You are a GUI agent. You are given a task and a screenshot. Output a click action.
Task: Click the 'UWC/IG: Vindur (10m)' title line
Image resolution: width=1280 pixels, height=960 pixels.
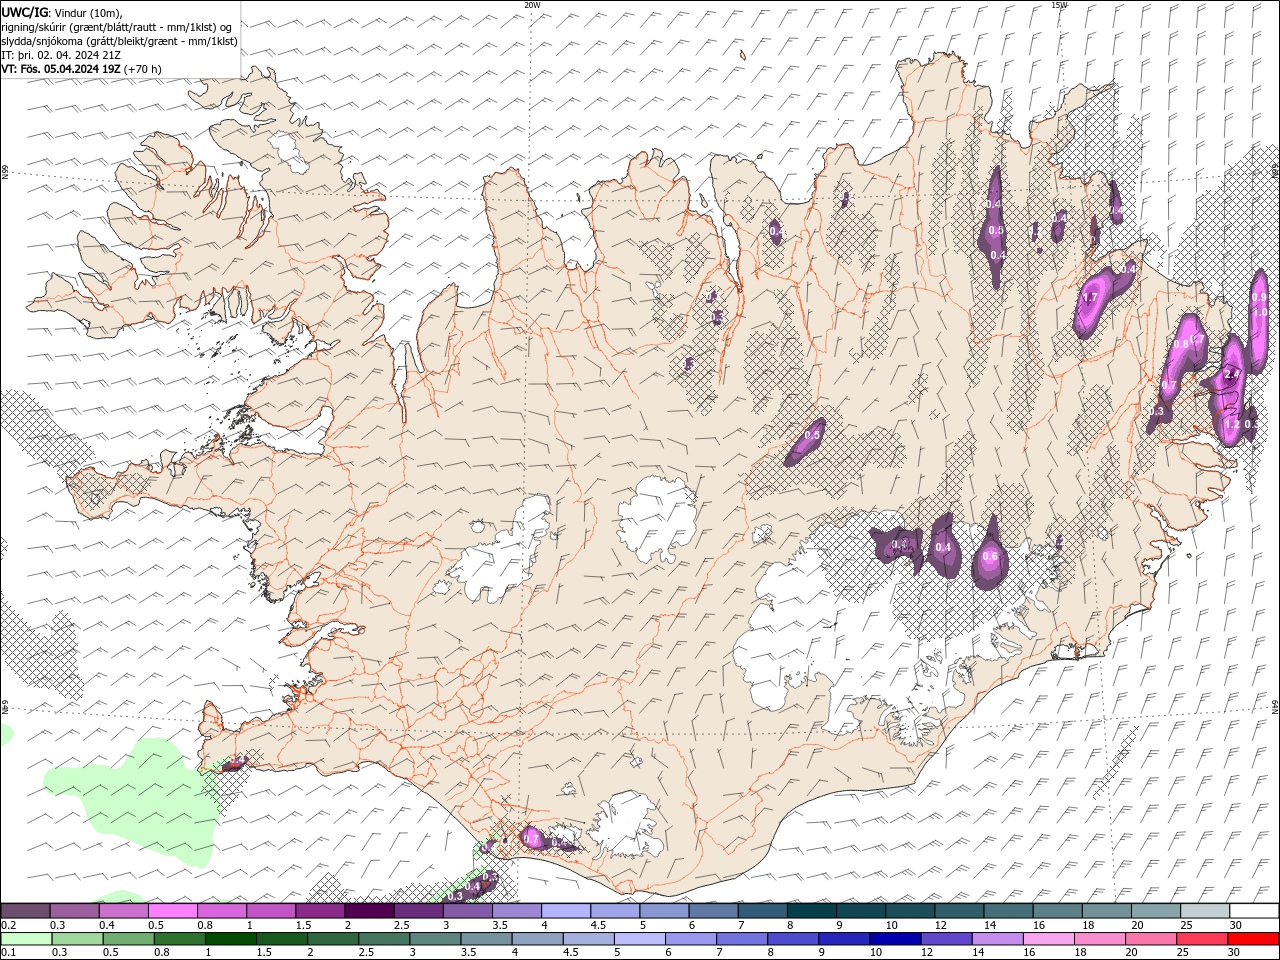[x=62, y=12]
